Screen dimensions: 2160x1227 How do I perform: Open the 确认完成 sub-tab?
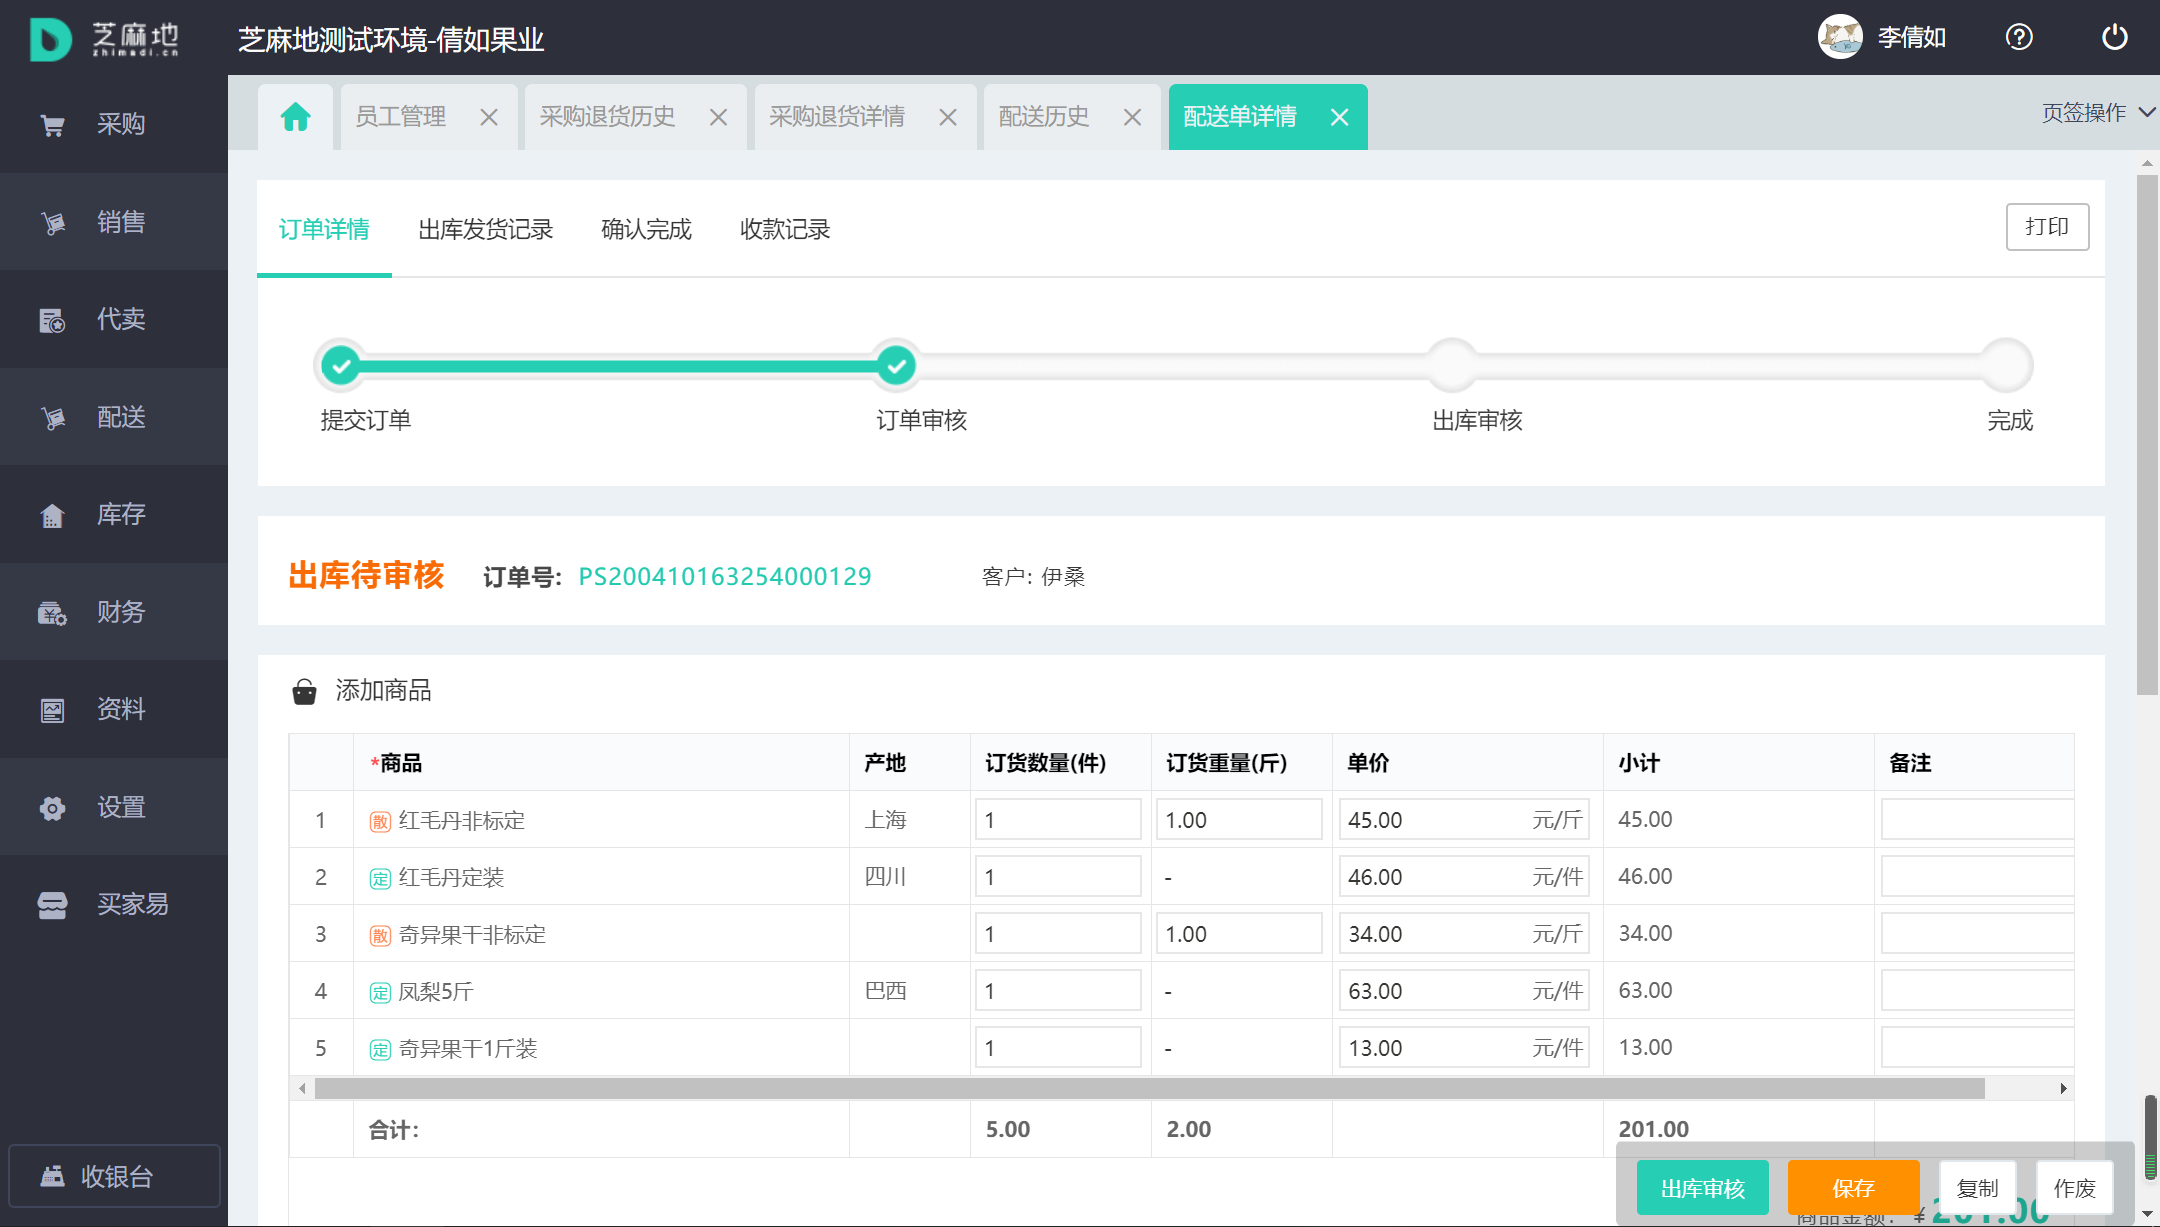647,229
